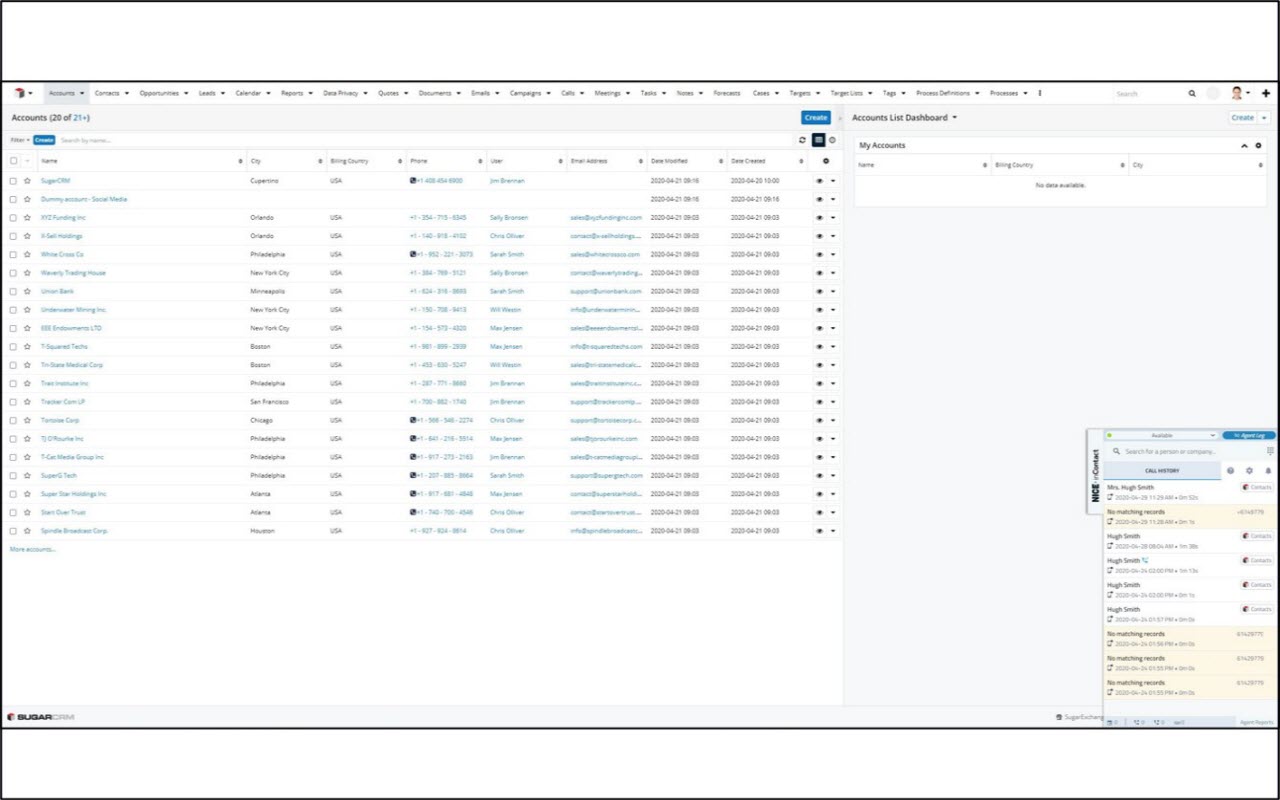The width and height of the screenshot is (1280, 800).
Task: Favorite the Union Bank star
Action: [x=28, y=291]
